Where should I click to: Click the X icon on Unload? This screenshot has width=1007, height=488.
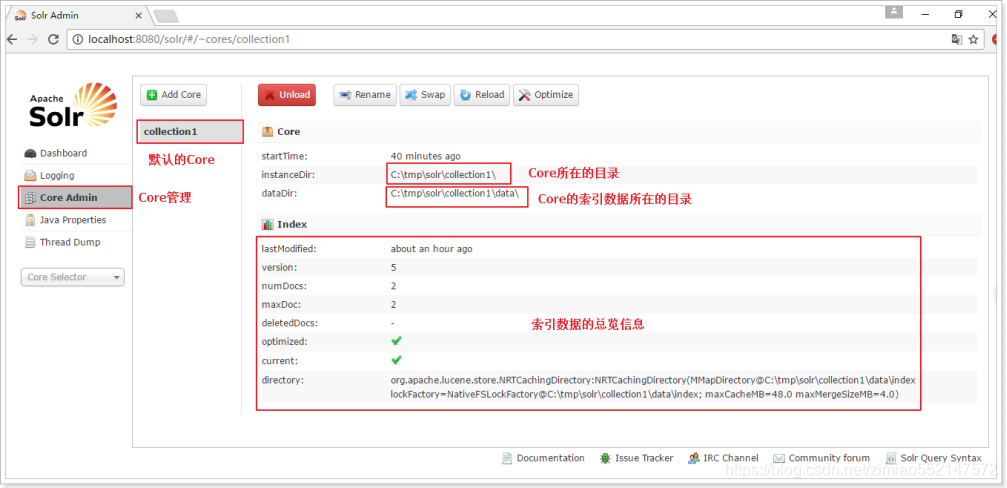[x=270, y=95]
